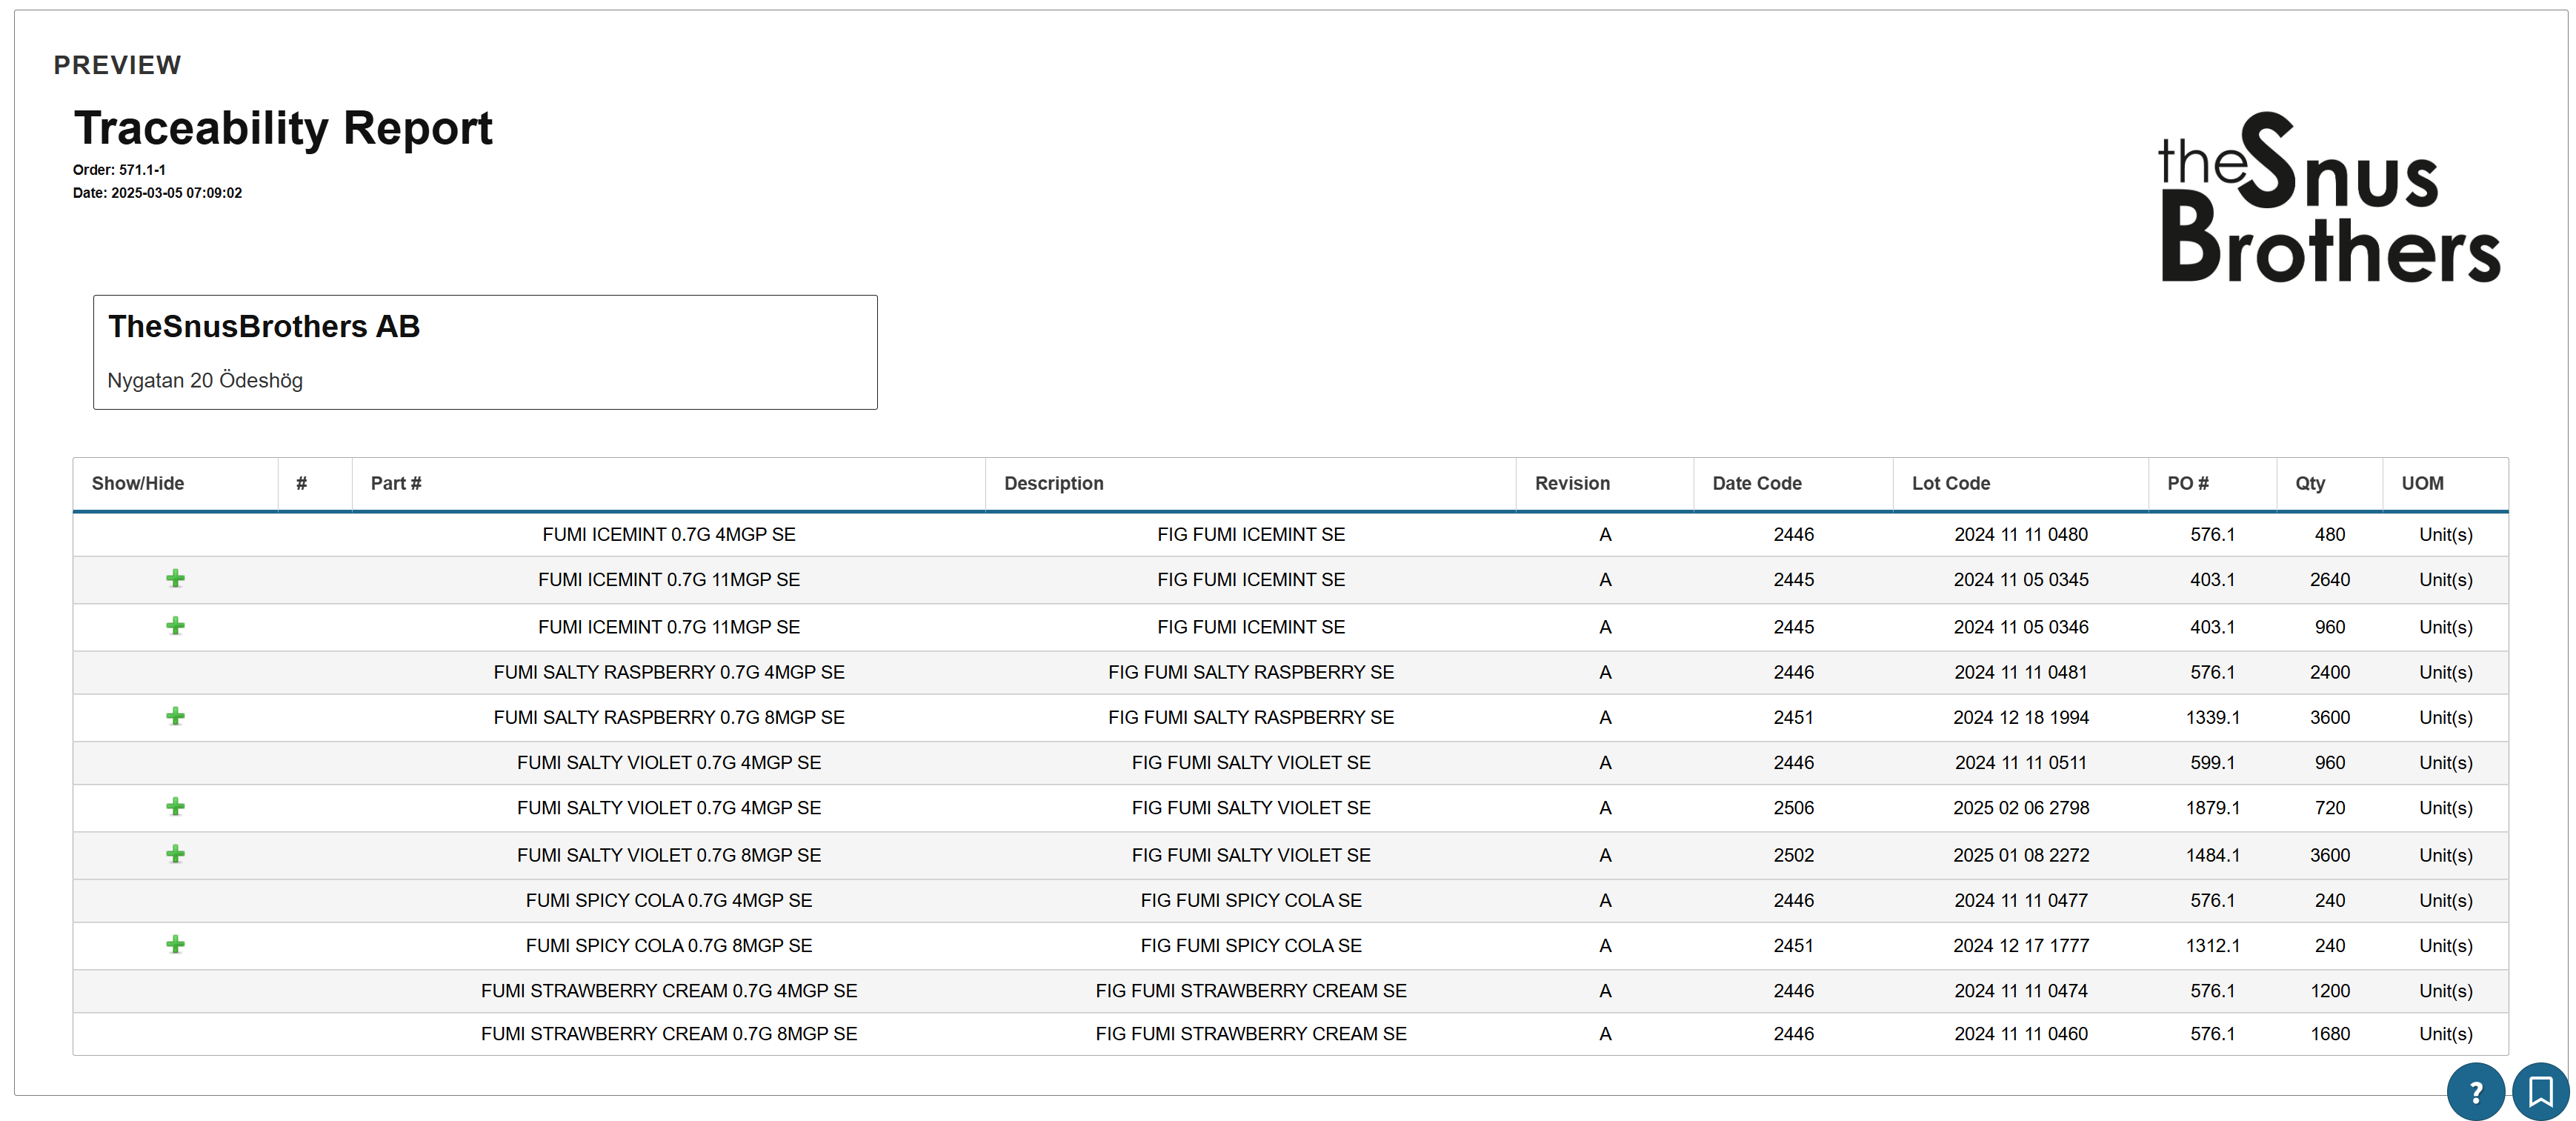Click PO number 599.1
Viewport: 2576px width, 1121px height.
pos(2213,762)
